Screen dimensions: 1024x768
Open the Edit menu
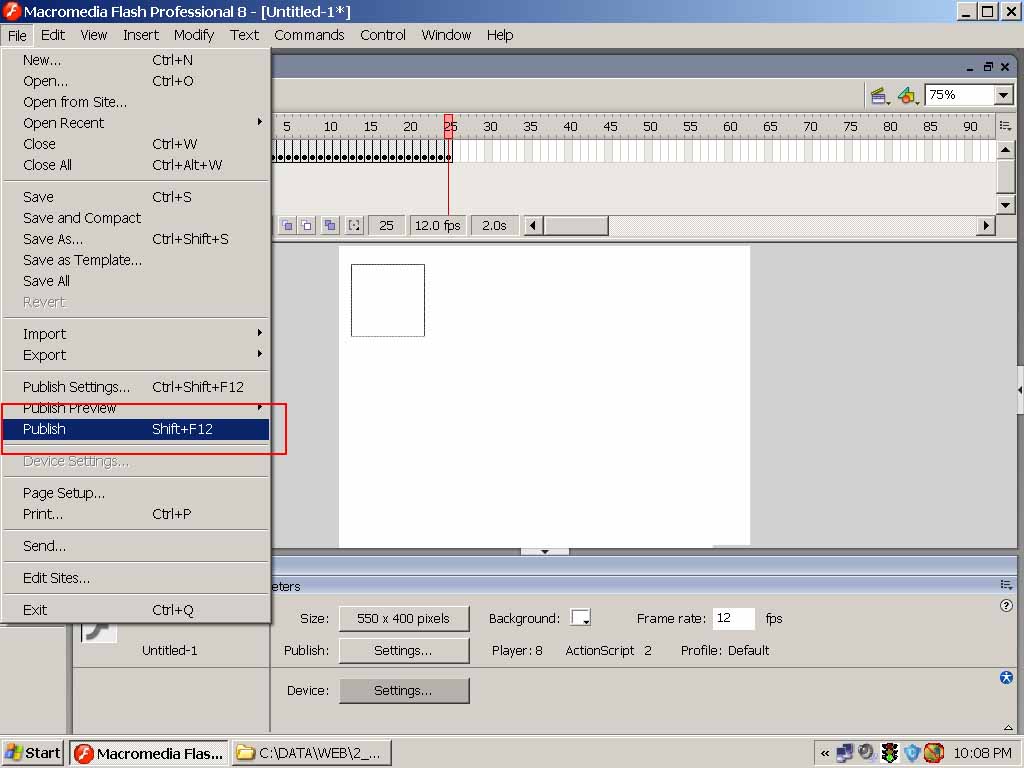click(x=52, y=35)
